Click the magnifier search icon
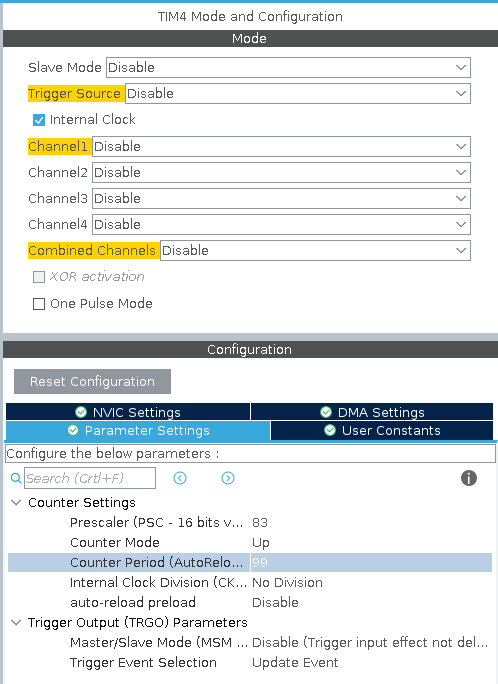Screen dimensions: 498x684 point(16,478)
